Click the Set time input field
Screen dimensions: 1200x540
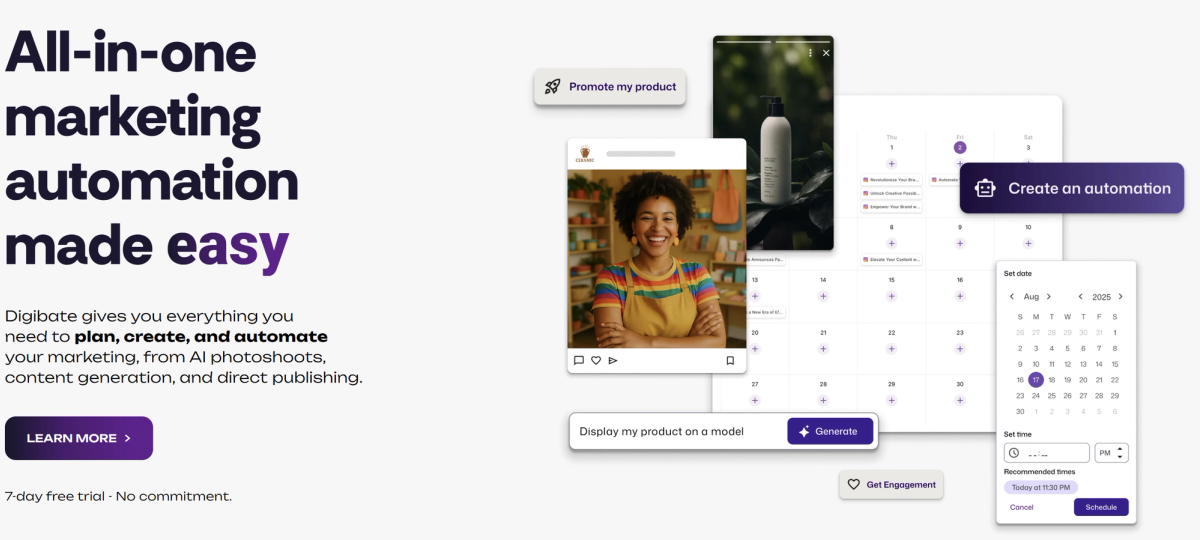[x=1047, y=453]
